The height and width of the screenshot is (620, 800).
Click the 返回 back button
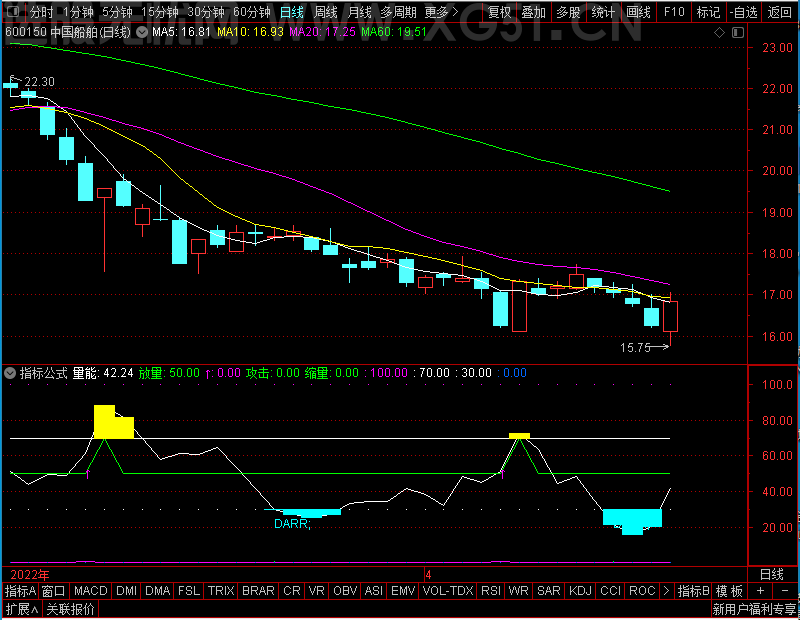pyautogui.click(x=780, y=12)
